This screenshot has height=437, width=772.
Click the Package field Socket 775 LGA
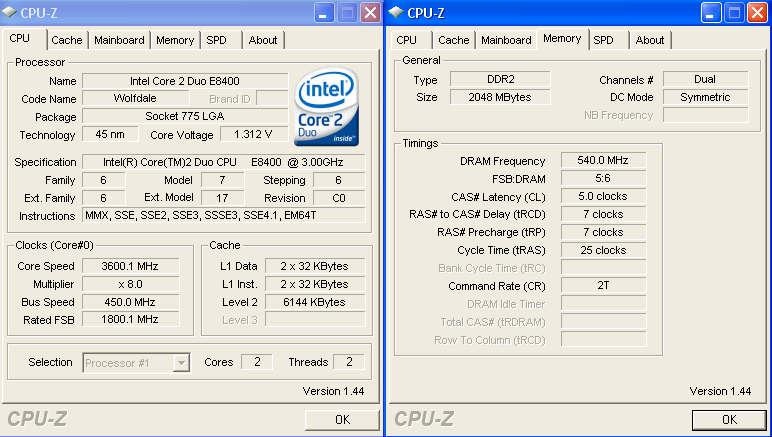point(185,116)
